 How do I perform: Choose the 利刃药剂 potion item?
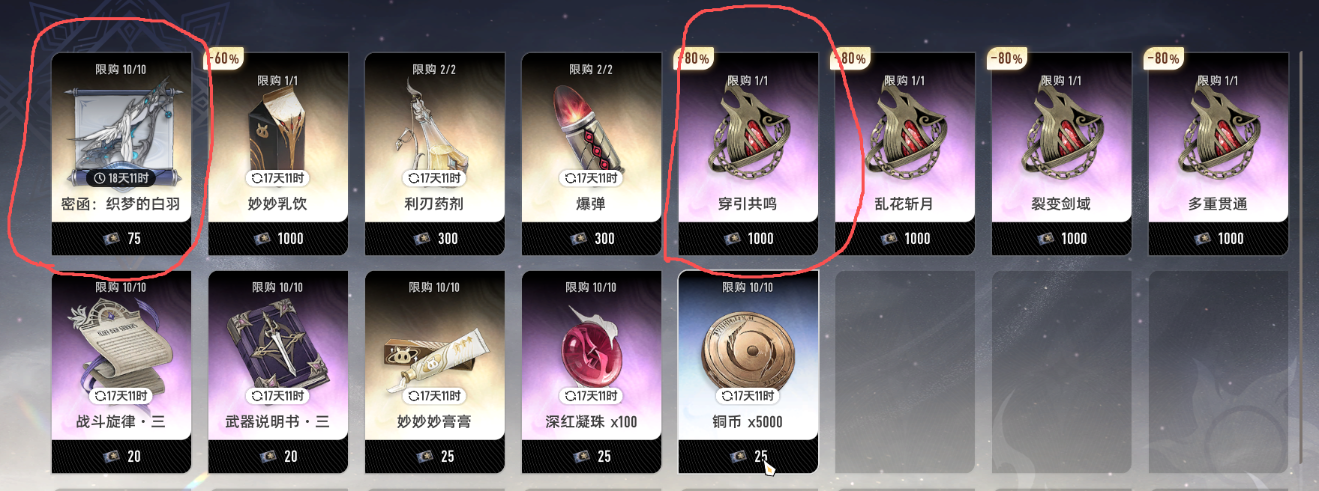[x=434, y=154]
